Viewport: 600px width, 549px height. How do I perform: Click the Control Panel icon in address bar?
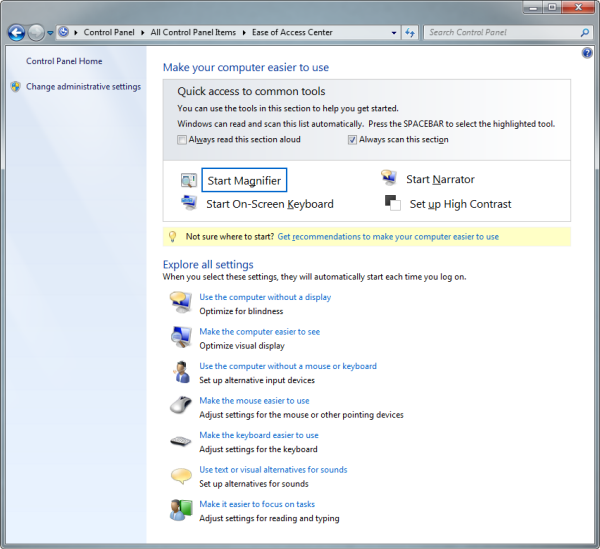pyautogui.click(x=64, y=32)
